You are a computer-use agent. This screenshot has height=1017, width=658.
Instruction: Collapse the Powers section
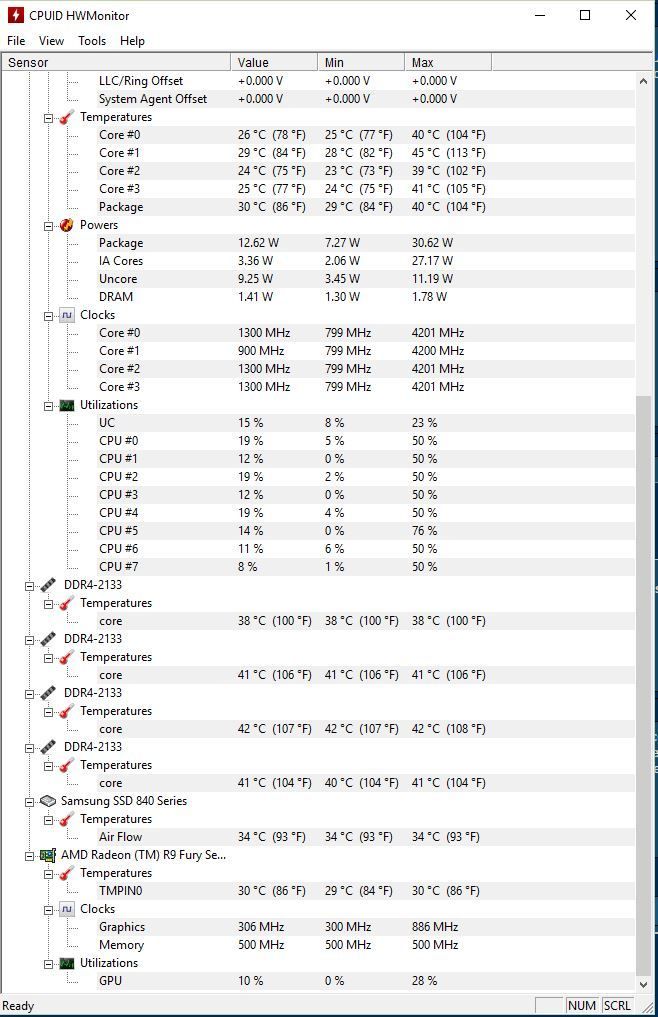(x=48, y=225)
